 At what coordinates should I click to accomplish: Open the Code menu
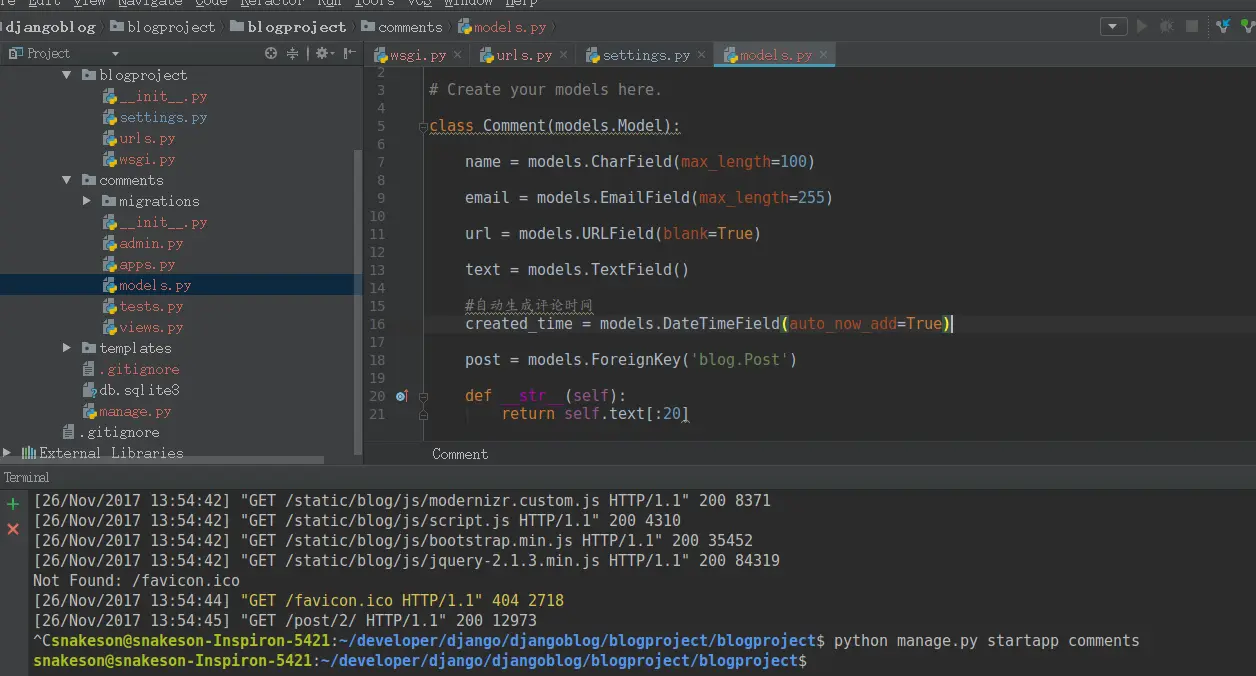[211, 3]
